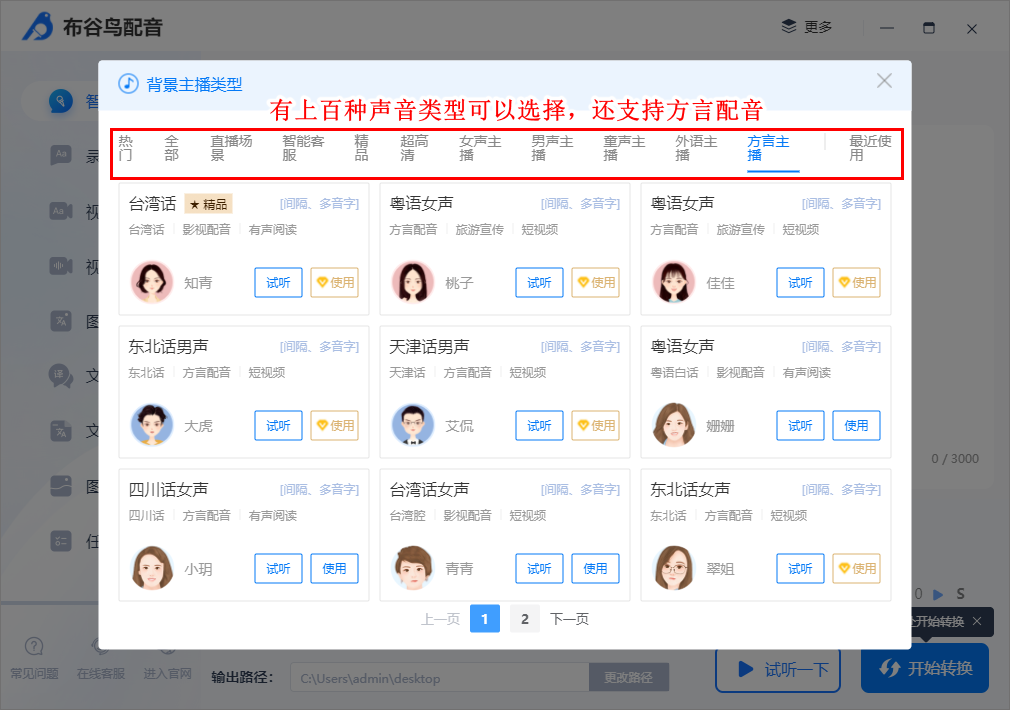Preview 青青 voice with 试听
Image resolution: width=1010 pixels, height=710 pixels.
[539, 569]
